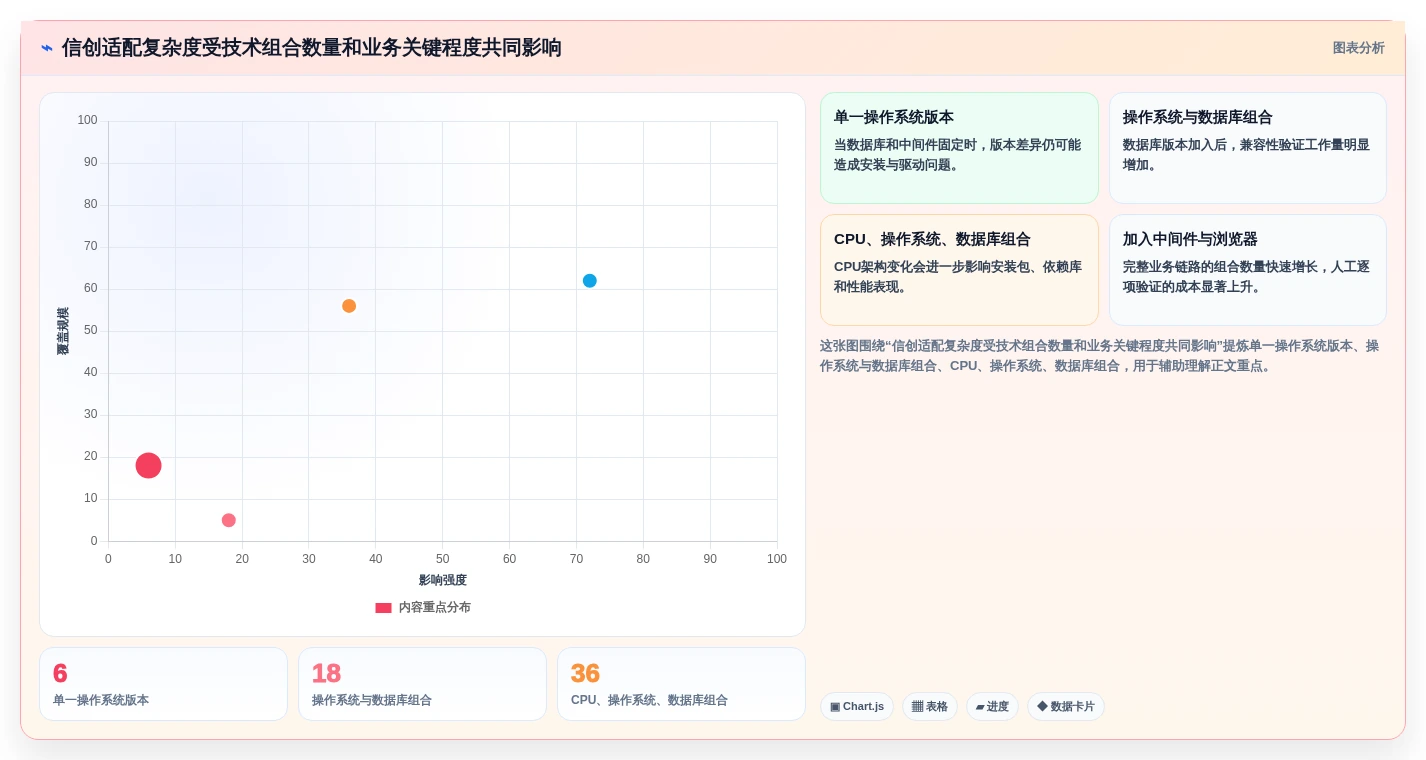Click the 覆盖规模 y-axis label
This screenshot has width=1426, height=760.
click(x=63, y=331)
